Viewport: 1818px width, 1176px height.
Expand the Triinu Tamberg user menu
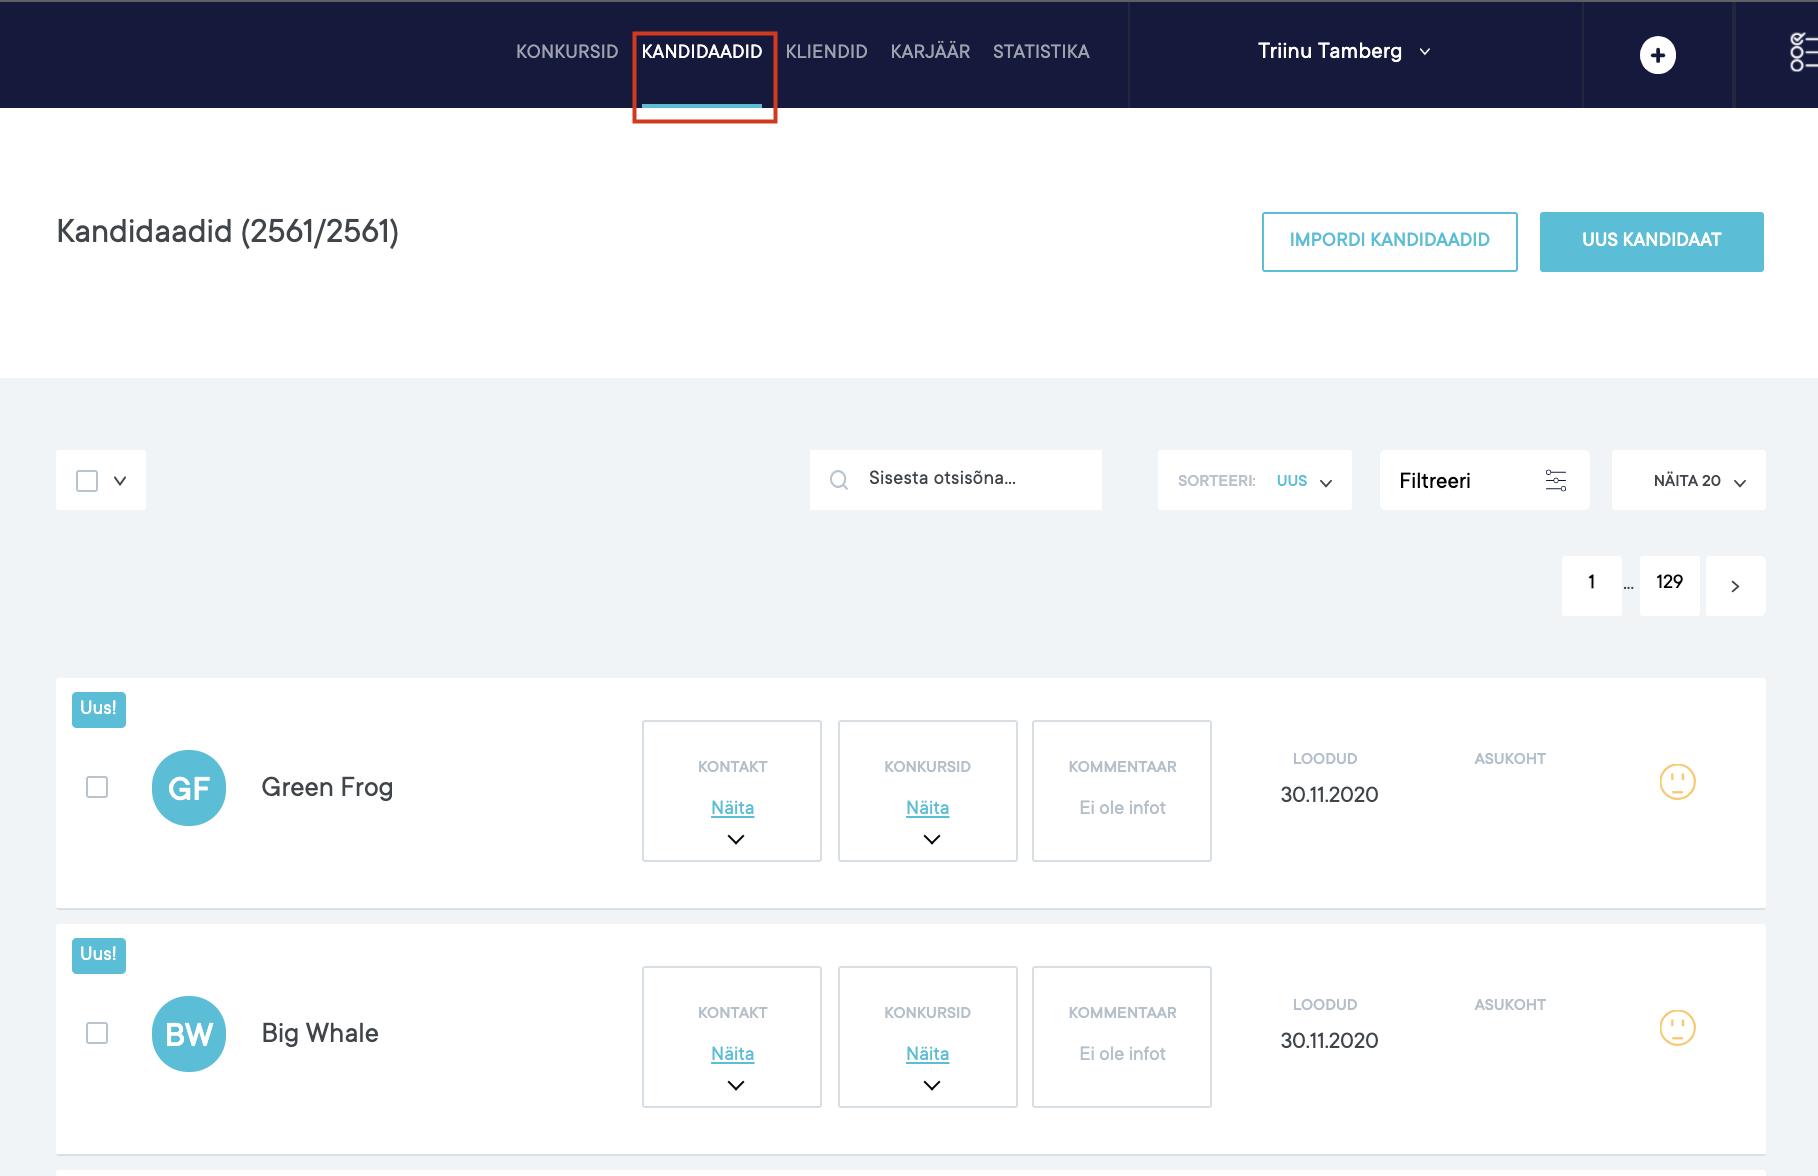tap(1343, 52)
